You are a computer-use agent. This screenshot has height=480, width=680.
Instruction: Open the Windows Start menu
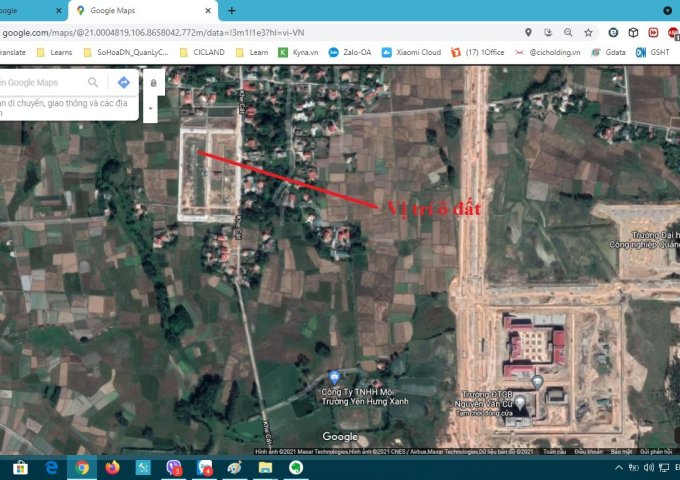pos(19,467)
